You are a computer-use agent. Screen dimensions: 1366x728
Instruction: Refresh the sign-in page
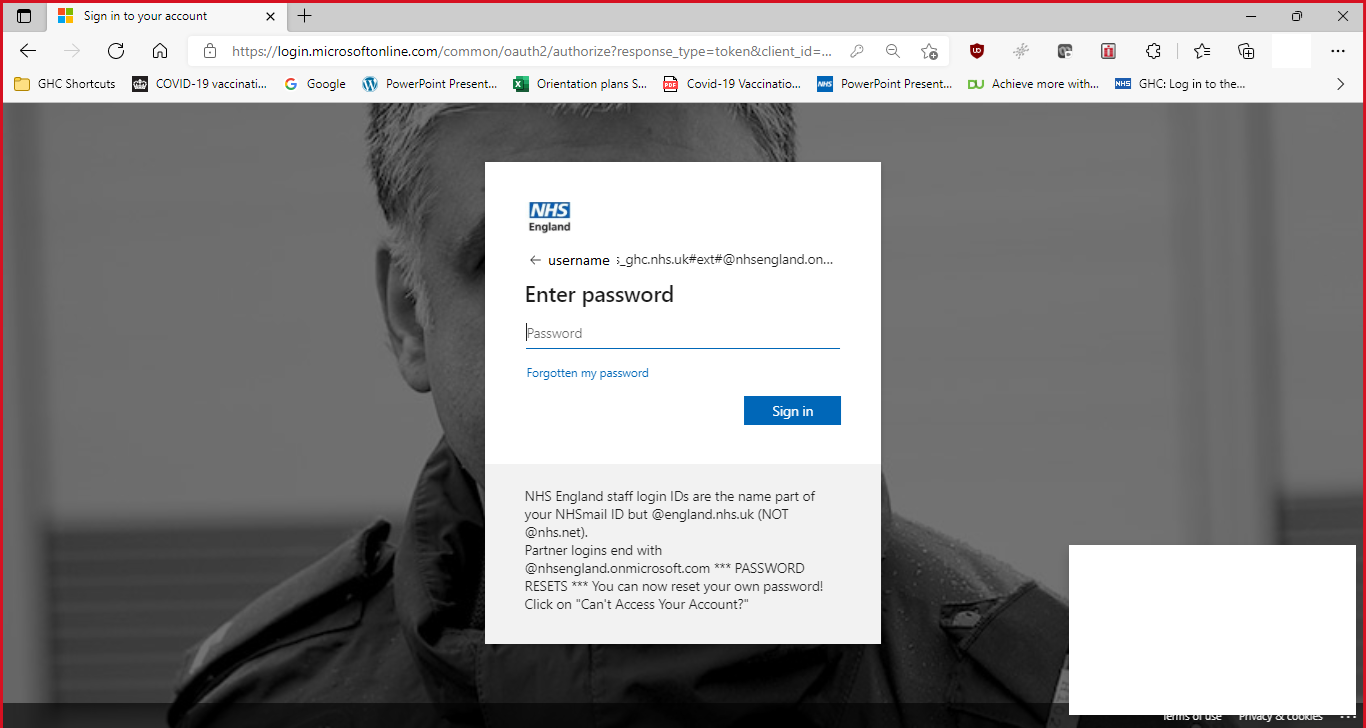(x=115, y=51)
